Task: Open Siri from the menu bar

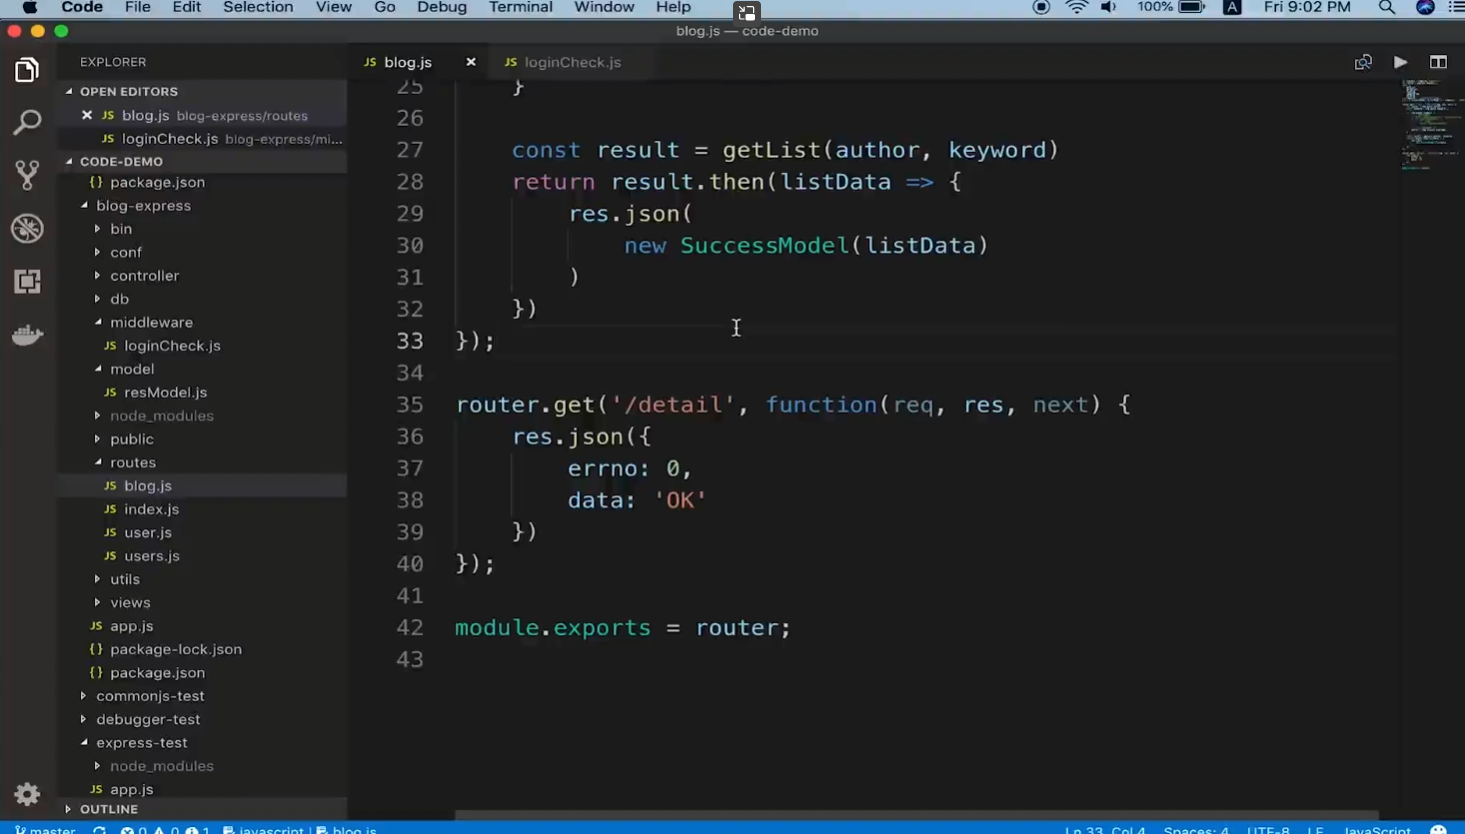Action: pyautogui.click(x=1425, y=8)
